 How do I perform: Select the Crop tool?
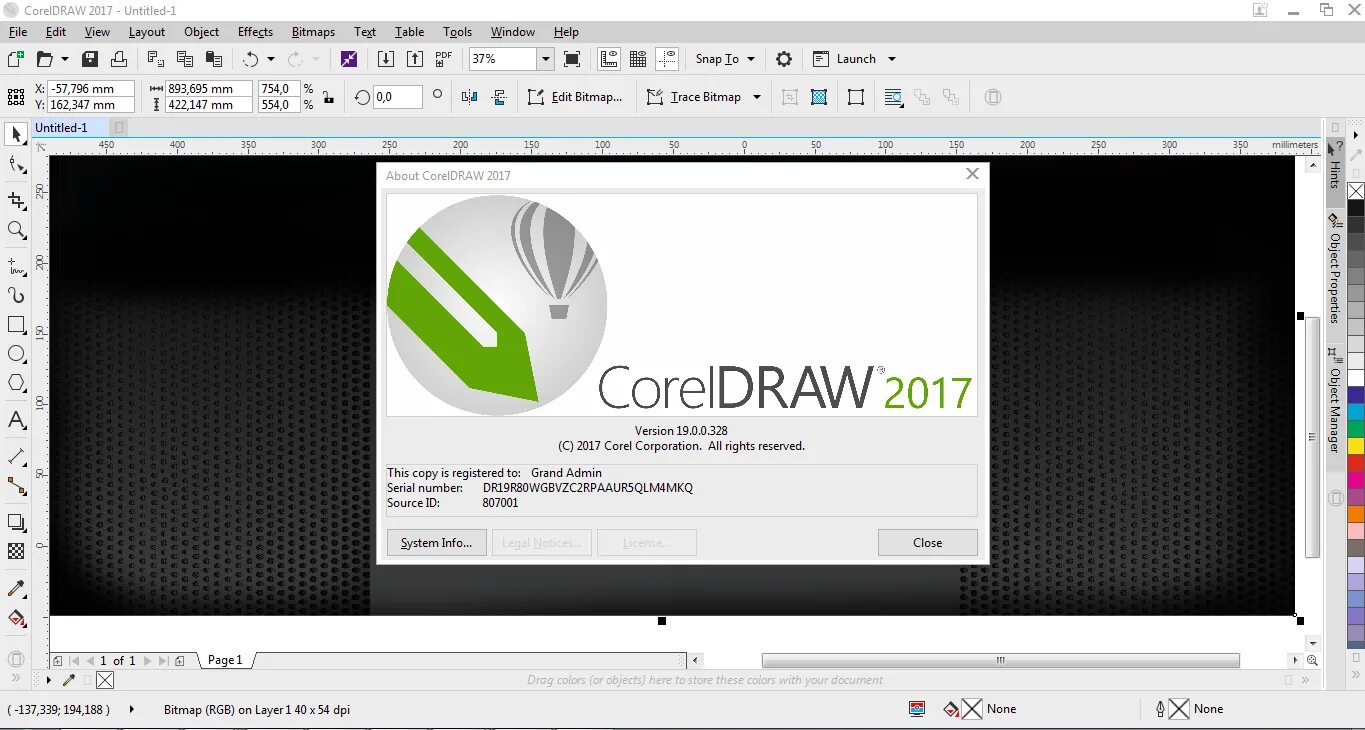pos(16,199)
